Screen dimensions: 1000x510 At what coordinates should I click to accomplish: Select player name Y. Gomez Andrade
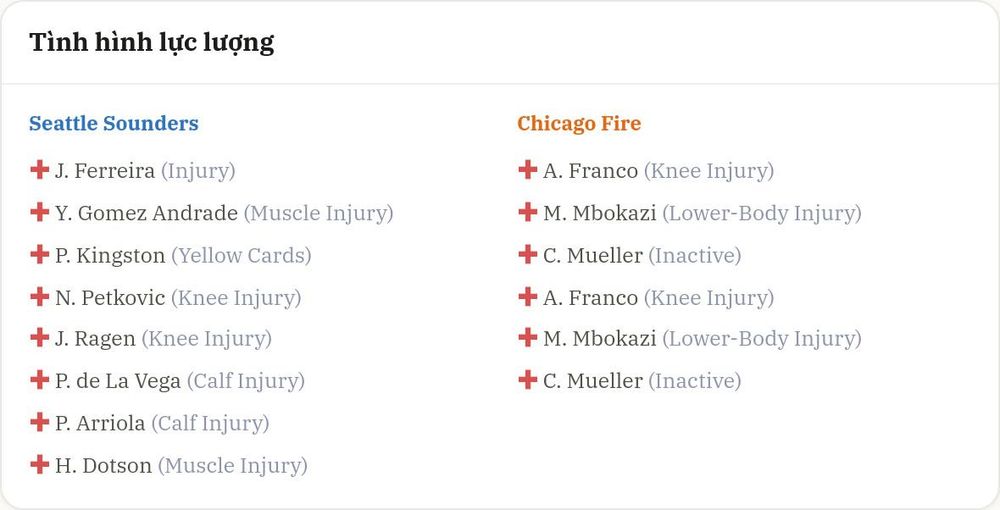pos(146,213)
